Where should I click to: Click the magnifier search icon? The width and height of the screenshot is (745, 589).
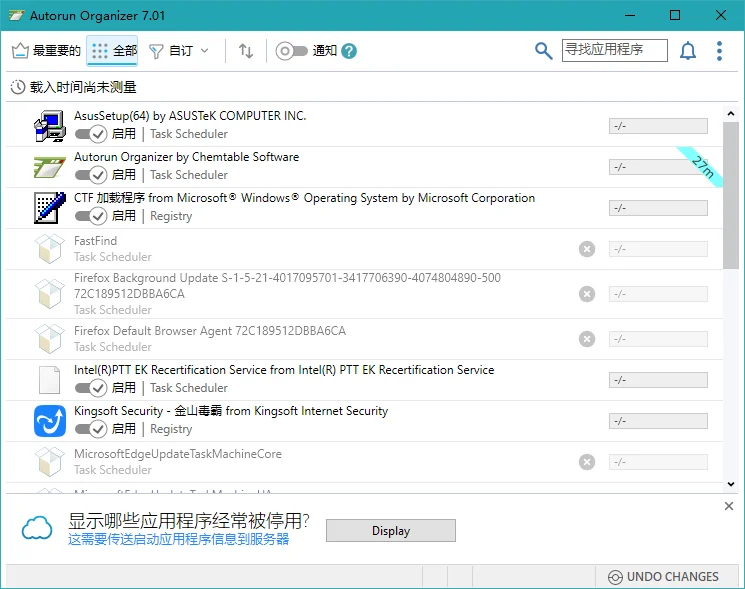click(544, 51)
